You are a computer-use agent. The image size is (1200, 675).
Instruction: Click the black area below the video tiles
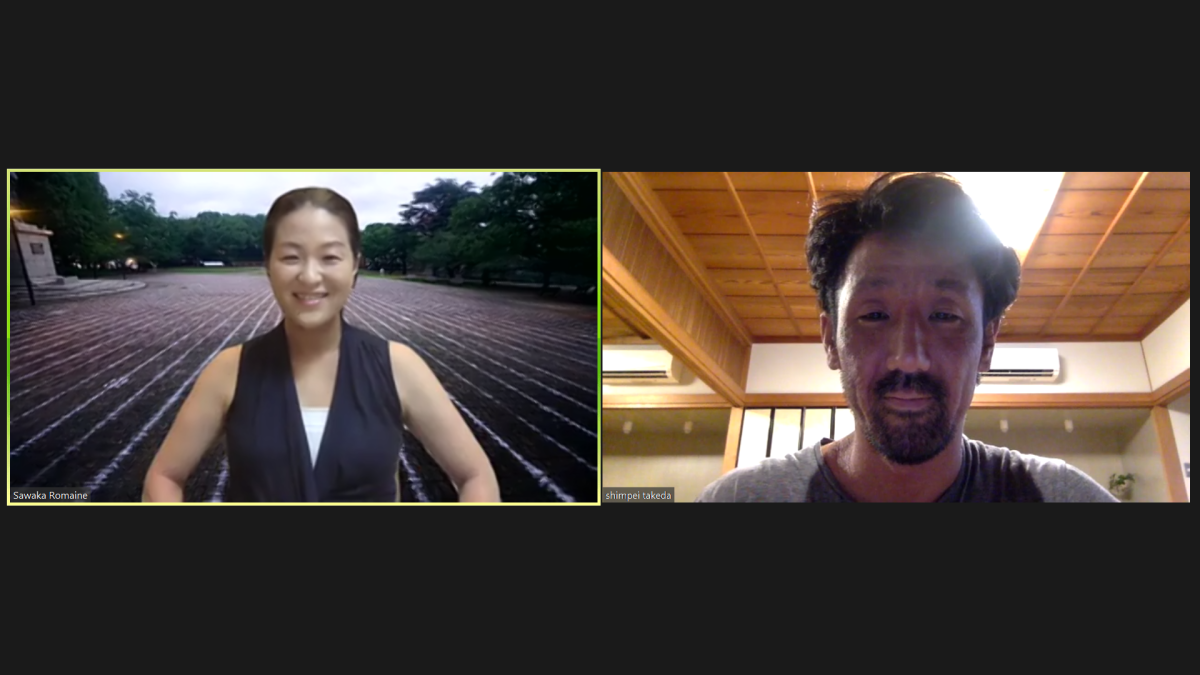(600, 590)
